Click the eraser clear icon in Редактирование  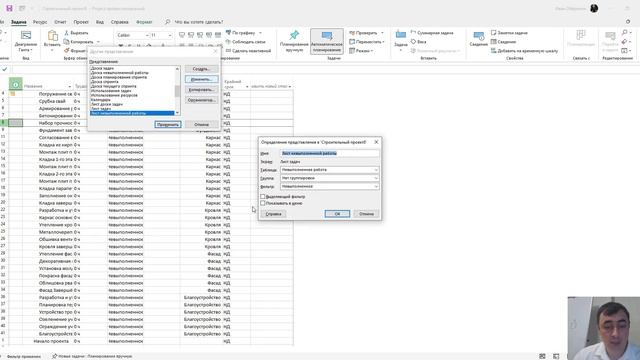click(624, 42)
